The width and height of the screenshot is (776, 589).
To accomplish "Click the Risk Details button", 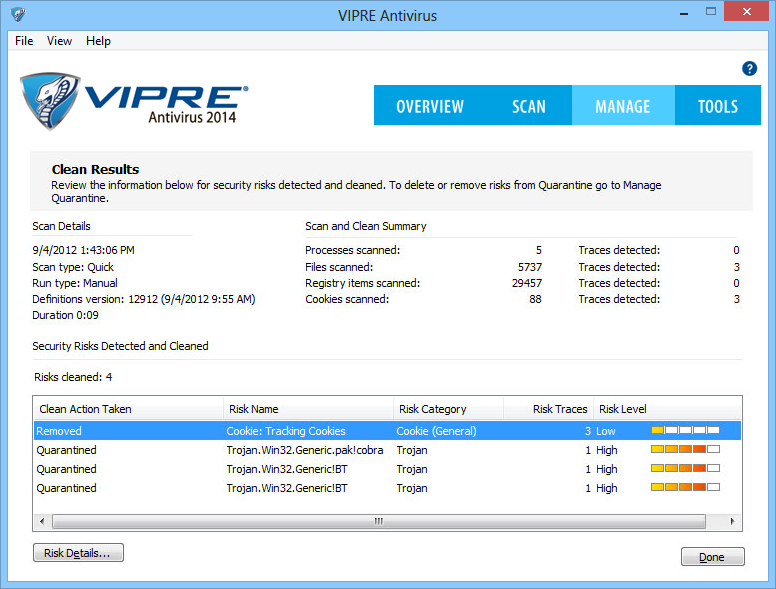I will pos(78,553).
